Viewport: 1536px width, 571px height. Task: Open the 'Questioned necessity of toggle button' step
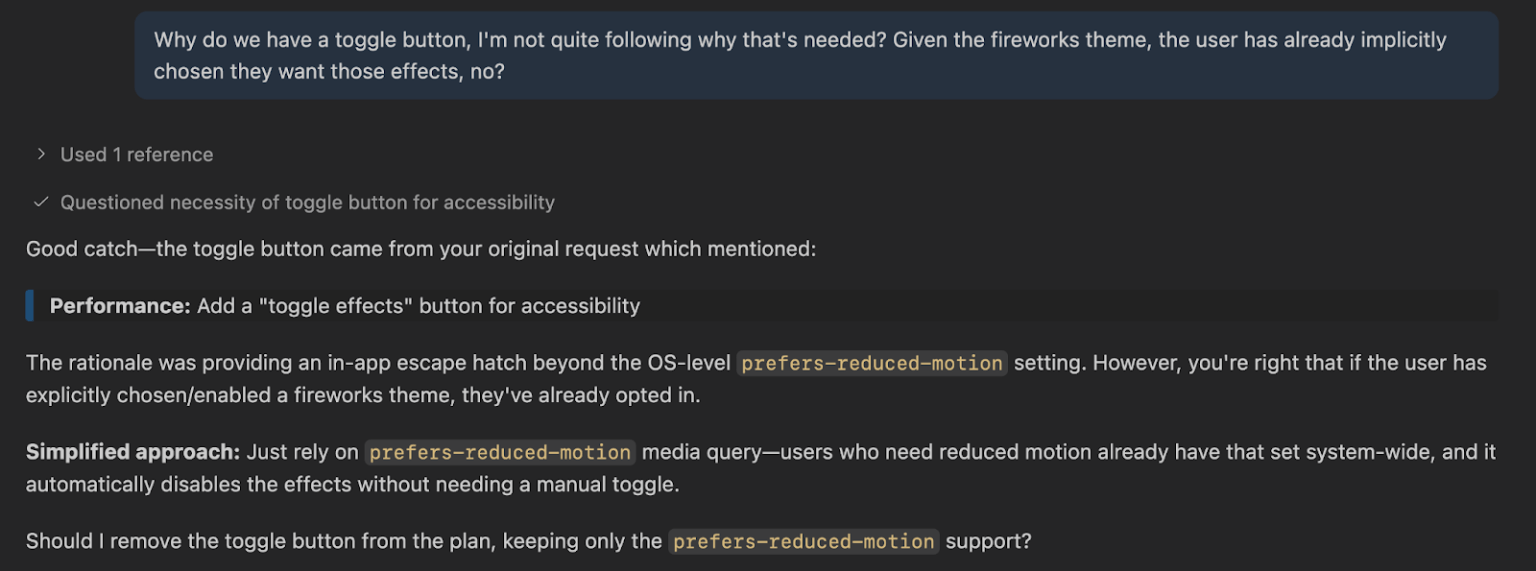pos(307,202)
